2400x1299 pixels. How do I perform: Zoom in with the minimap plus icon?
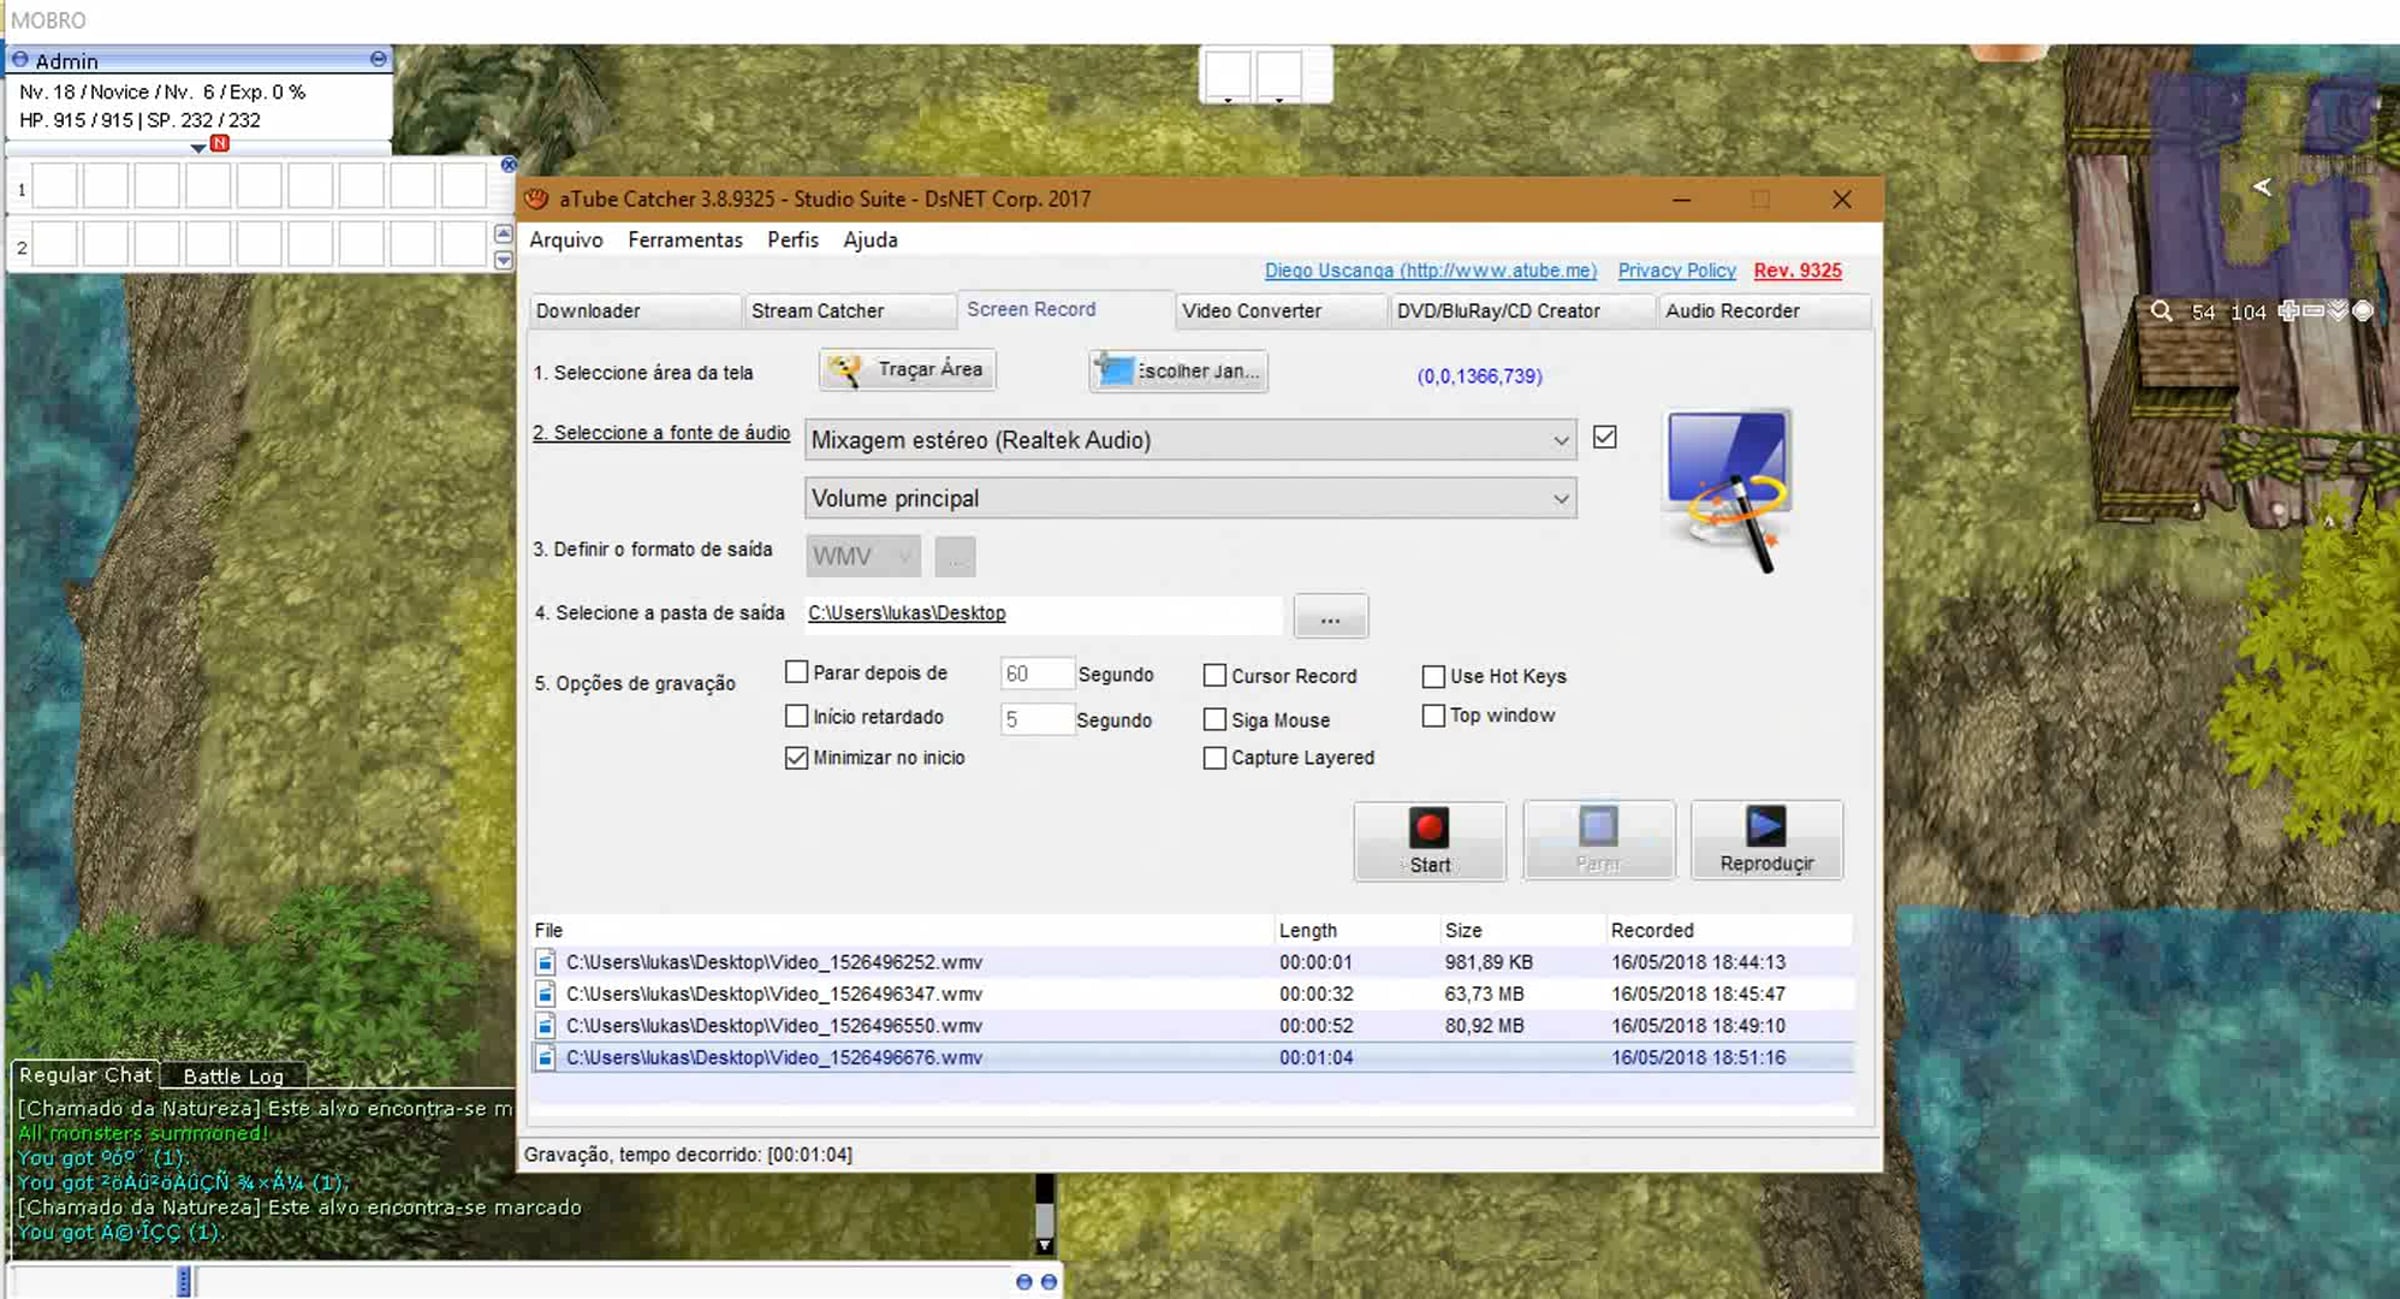(x=2288, y=310)
